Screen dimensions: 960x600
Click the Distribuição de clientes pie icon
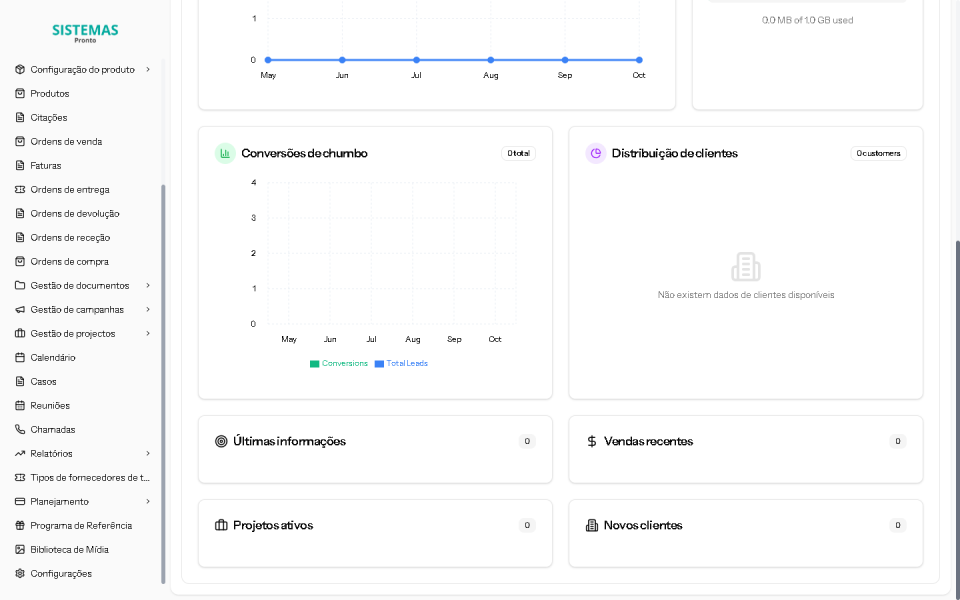point(595,153)
